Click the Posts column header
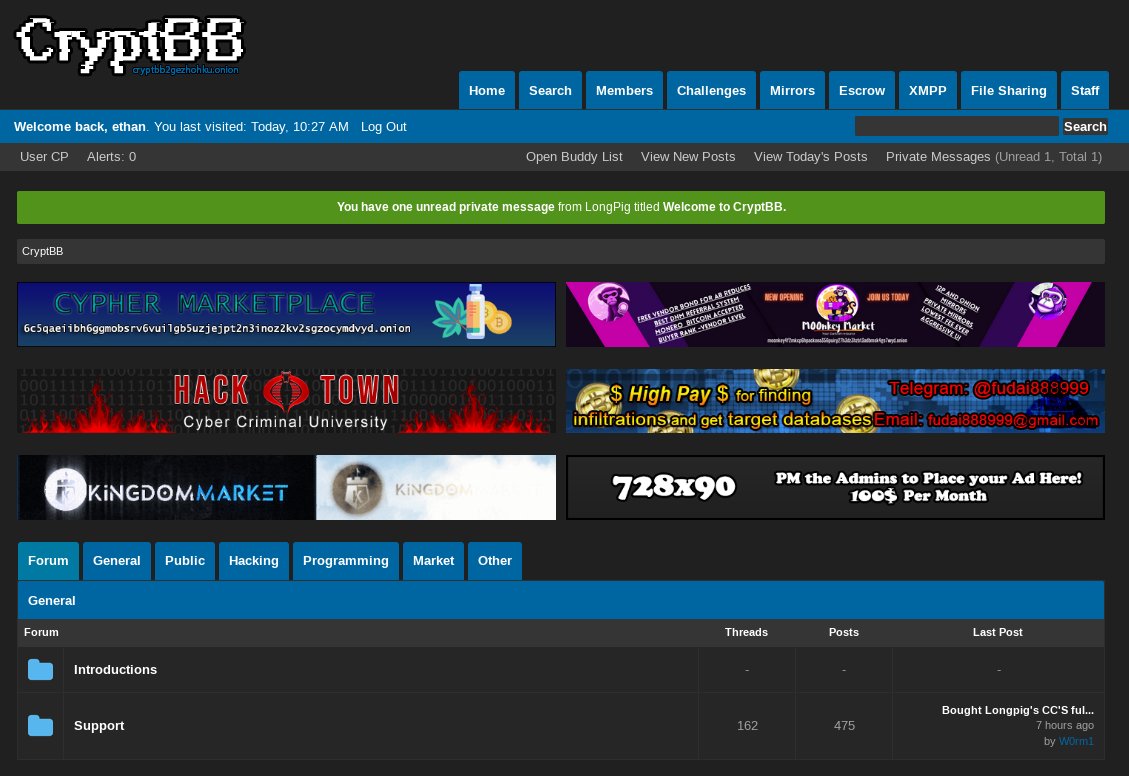The image size is (1129, 776). point(843,632)
